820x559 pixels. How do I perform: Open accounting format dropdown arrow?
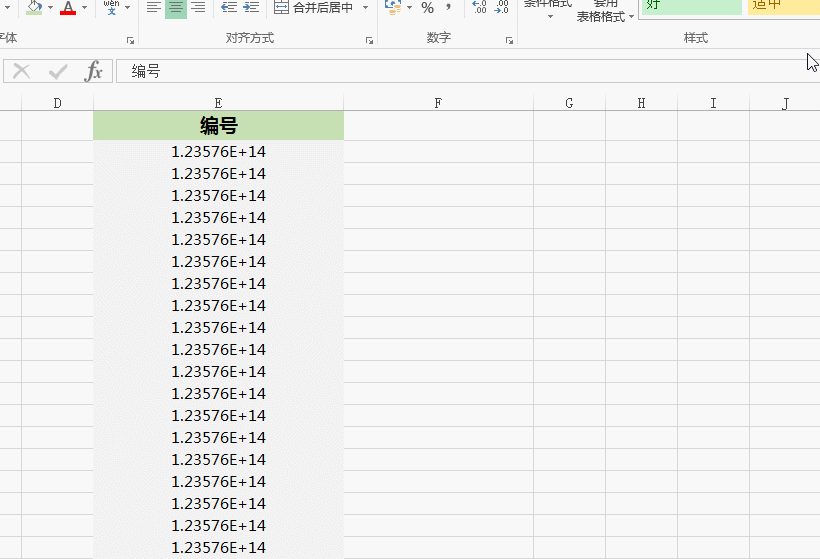coord(409,7)
